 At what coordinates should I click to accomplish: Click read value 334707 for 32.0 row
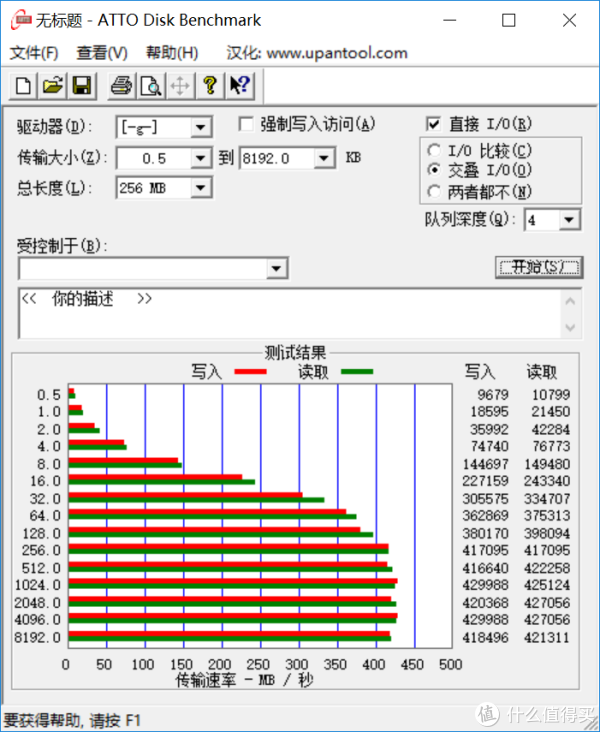click(547, 499)
